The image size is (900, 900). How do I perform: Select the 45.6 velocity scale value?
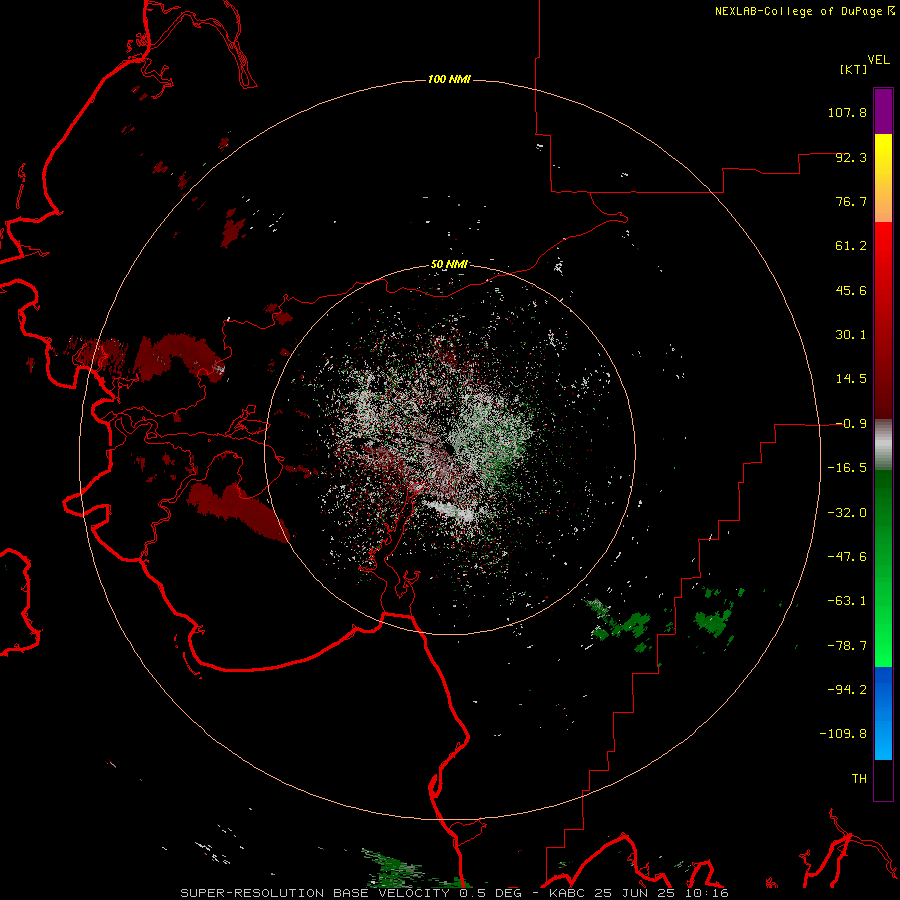pos(851,290)
